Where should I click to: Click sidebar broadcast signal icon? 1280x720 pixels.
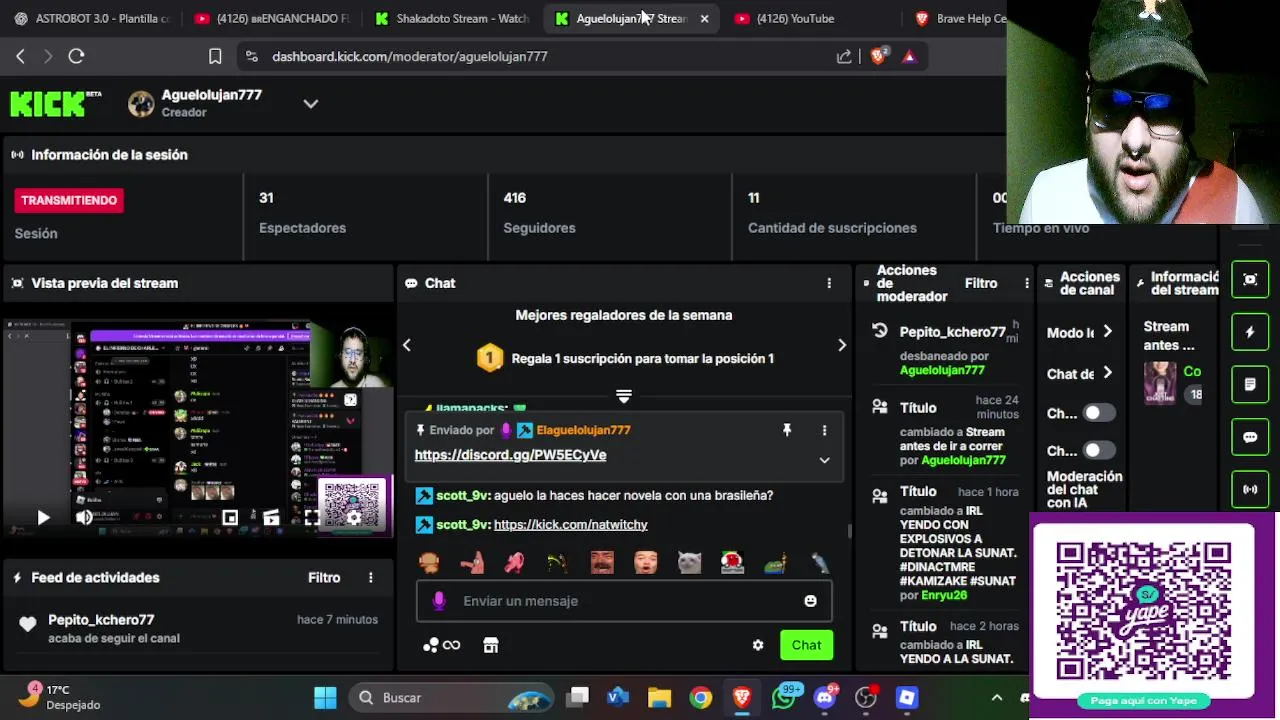point(1250,489)
